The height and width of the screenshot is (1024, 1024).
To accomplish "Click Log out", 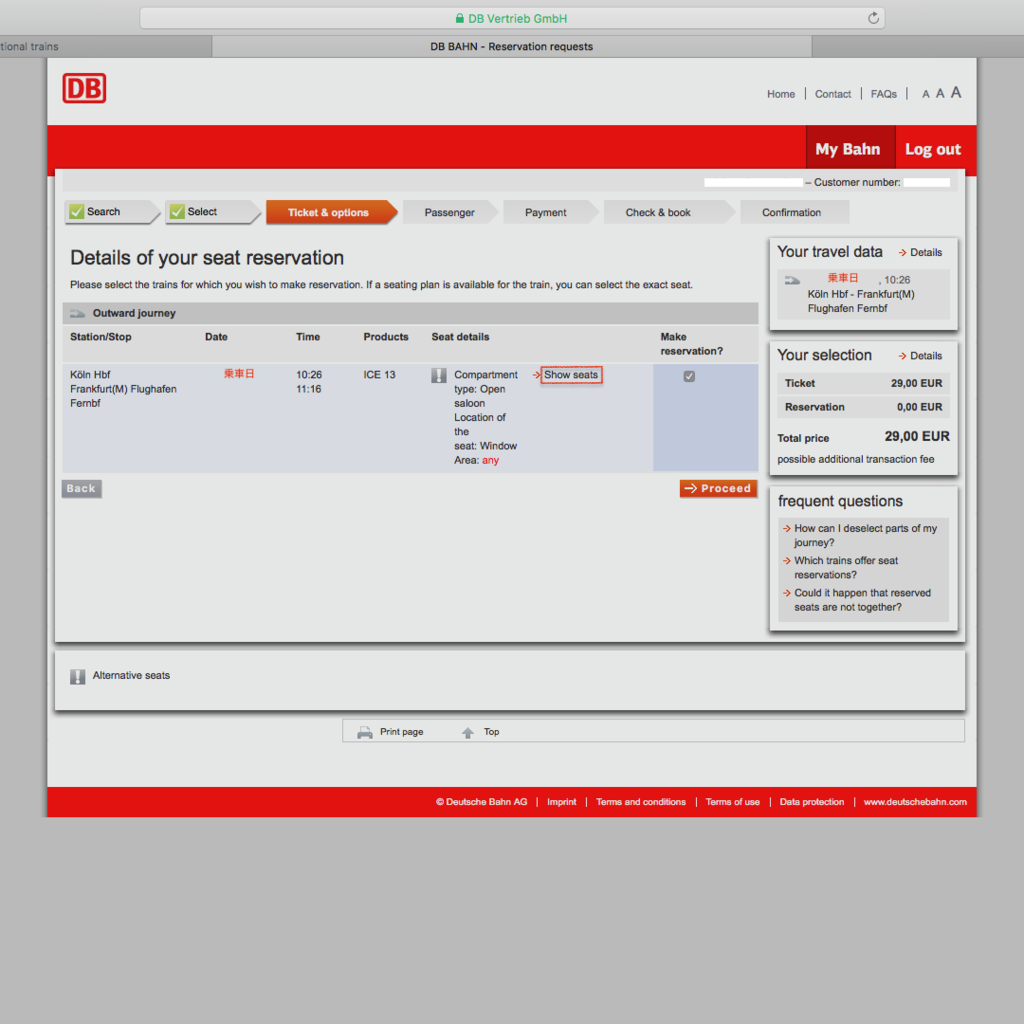I will (x=933, y=150).
